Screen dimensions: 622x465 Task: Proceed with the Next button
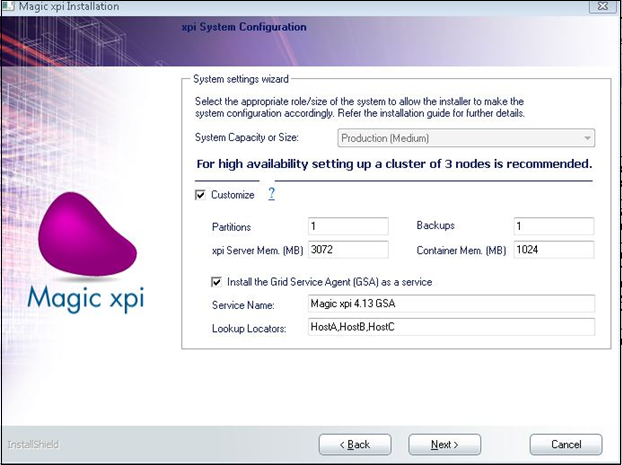pyautogui.click(x=445, y=444)
